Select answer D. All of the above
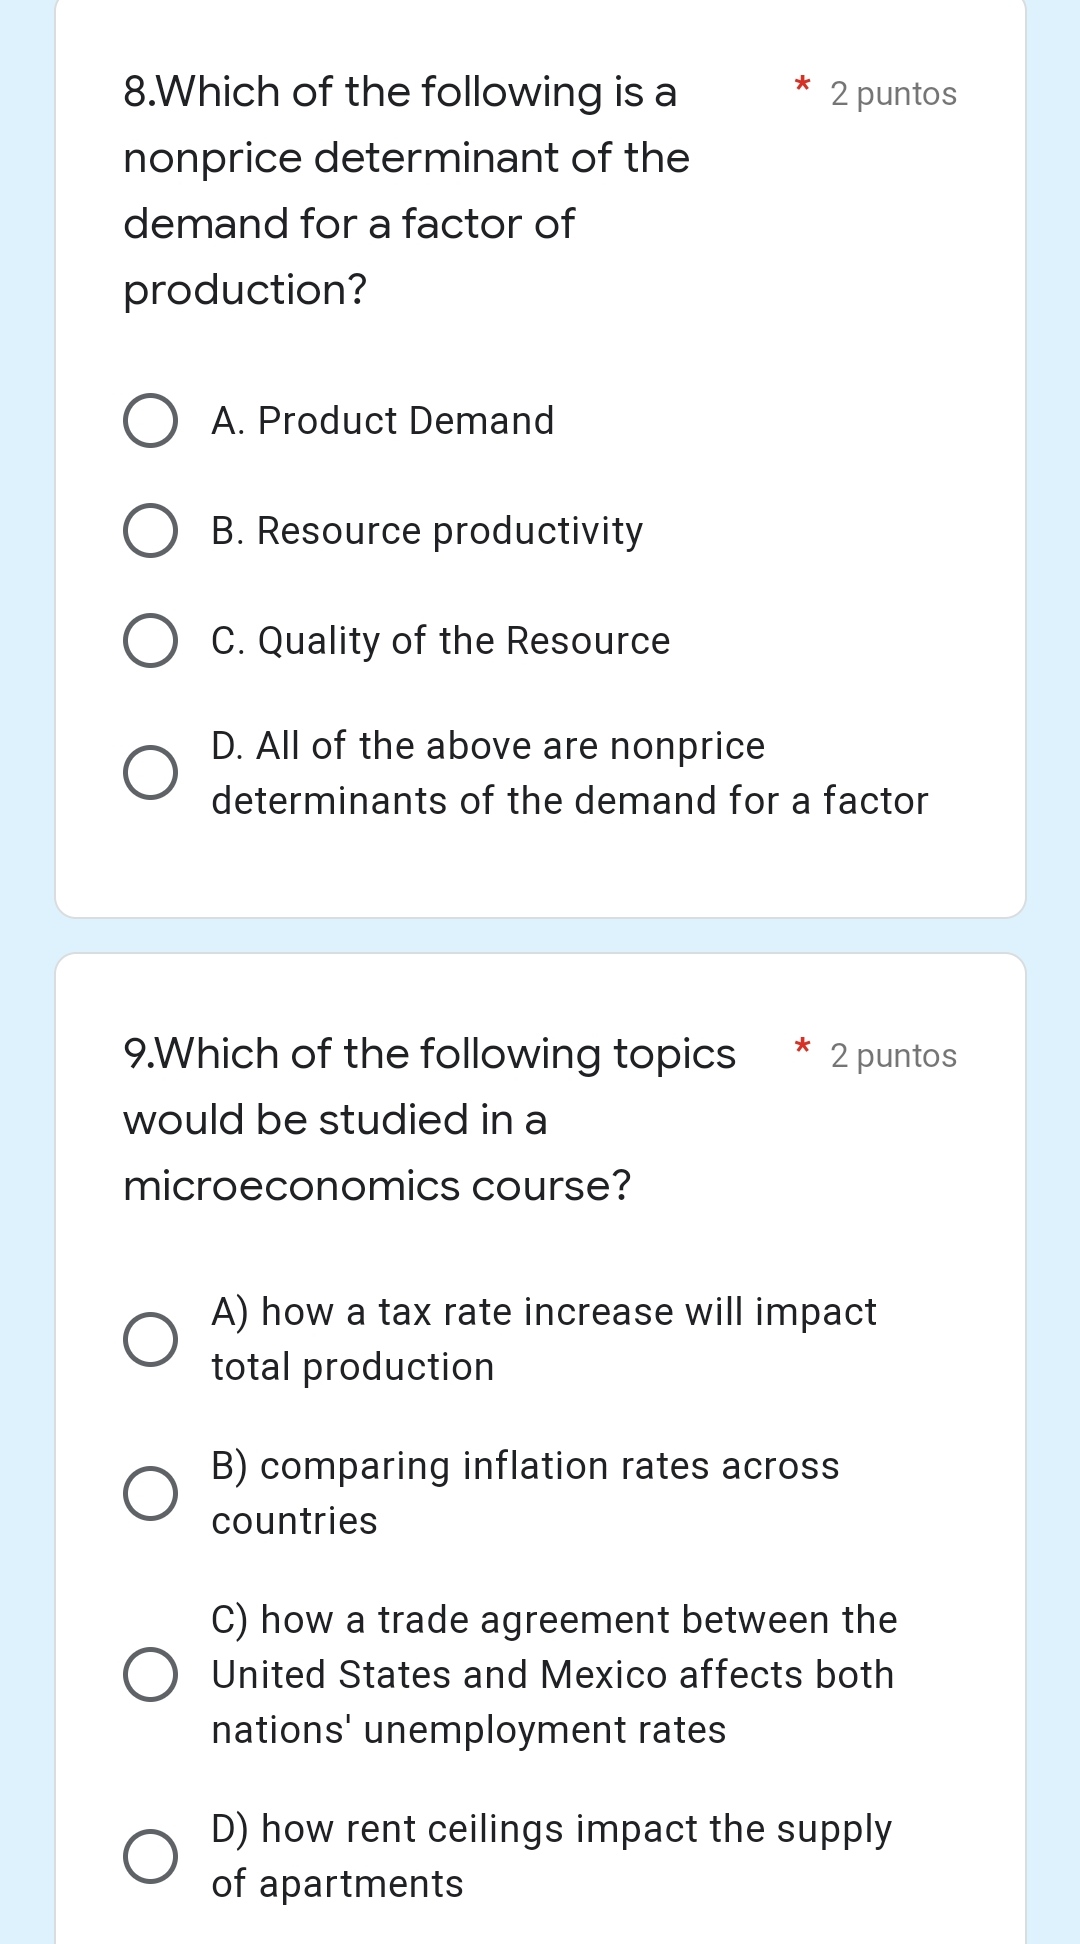This screenshot has height=1944, width=1080. (x=150, y=772)
